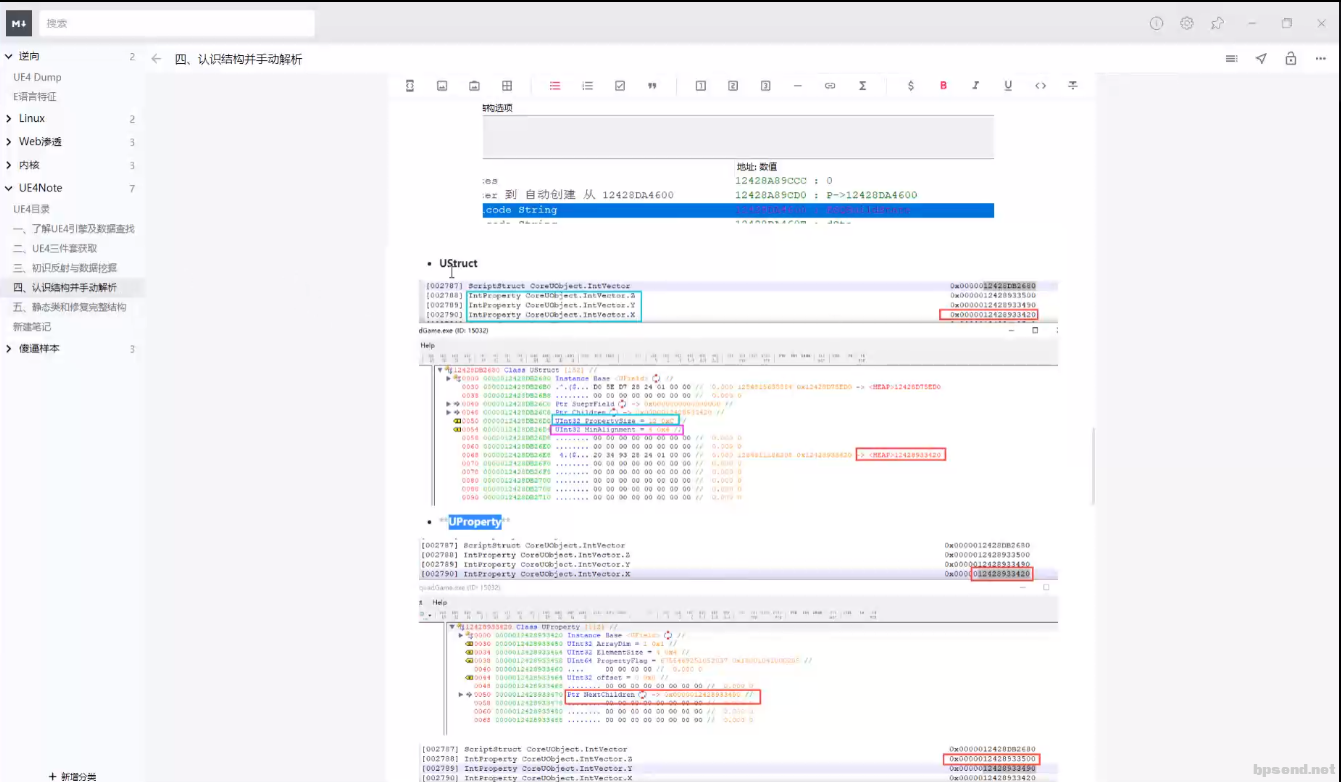
Task: Click the second image upload toolbar icon
Action: pos(474,86)
